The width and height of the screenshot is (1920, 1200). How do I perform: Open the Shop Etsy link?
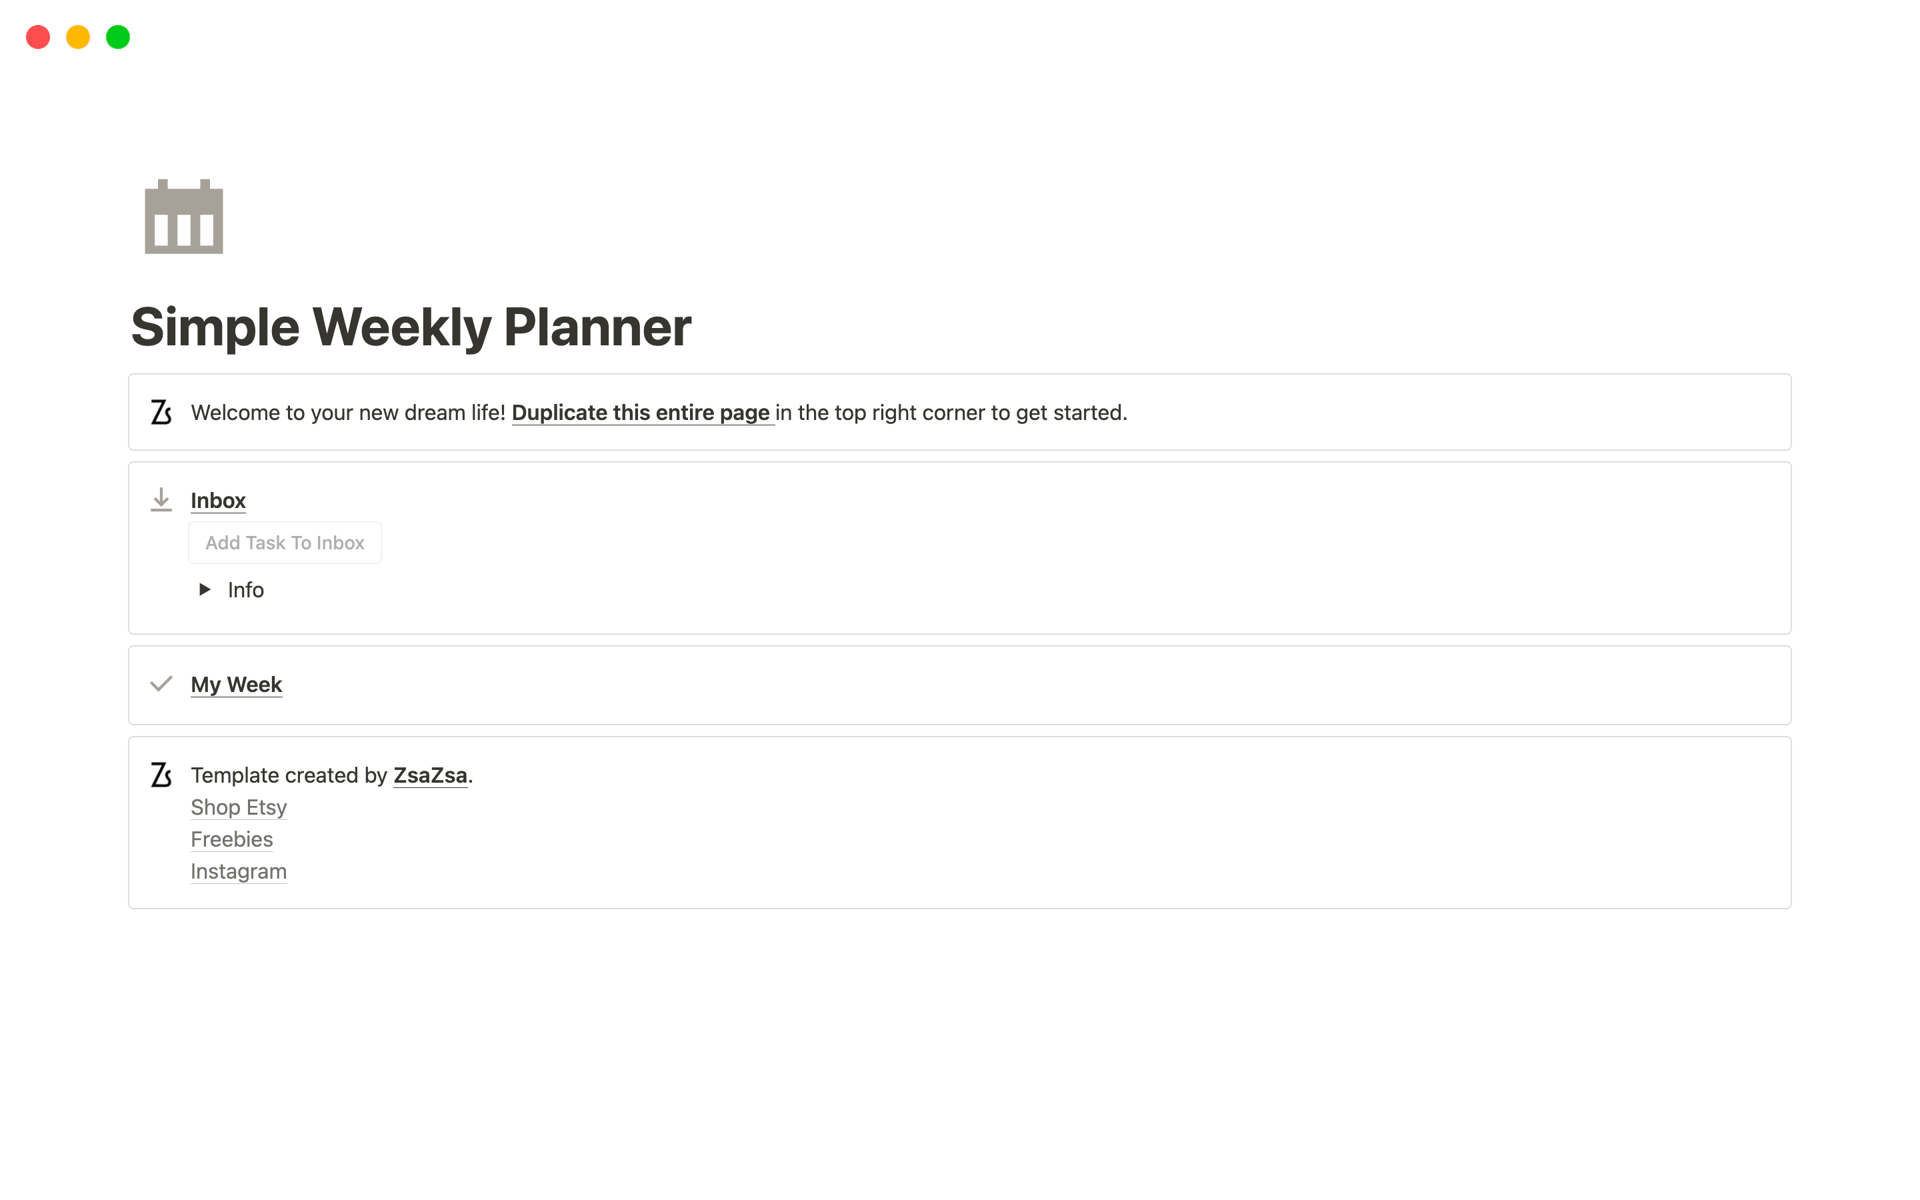point(238,807)
